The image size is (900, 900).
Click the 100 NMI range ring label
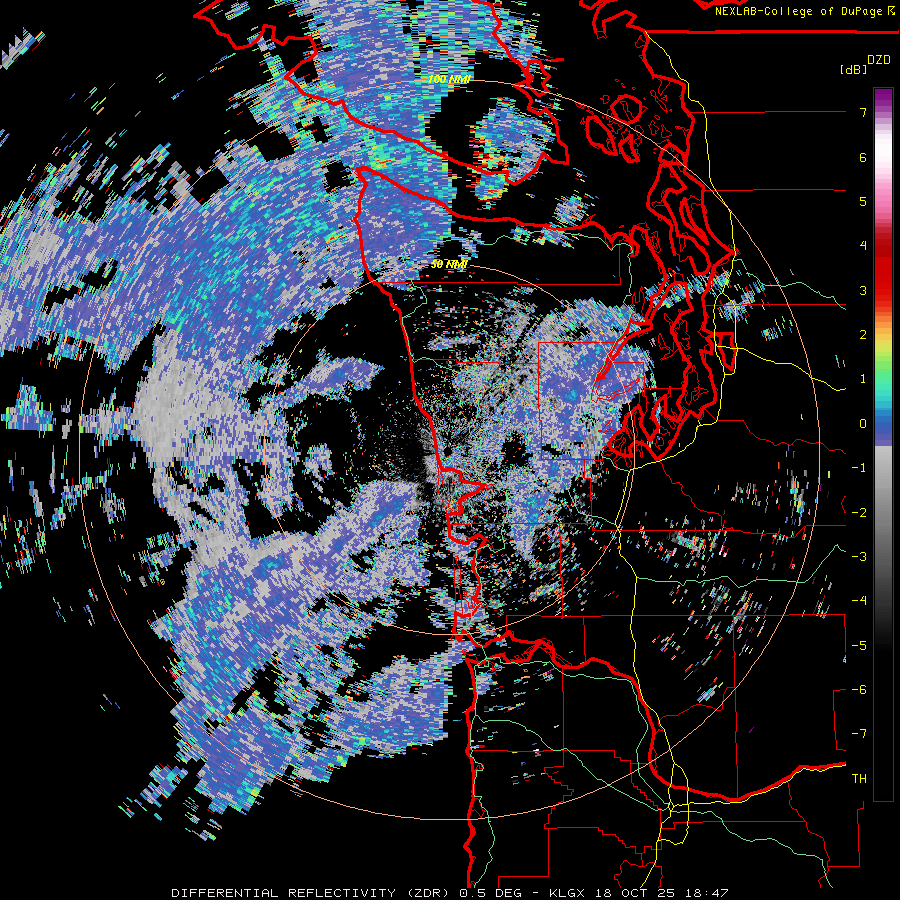[449, 79]
